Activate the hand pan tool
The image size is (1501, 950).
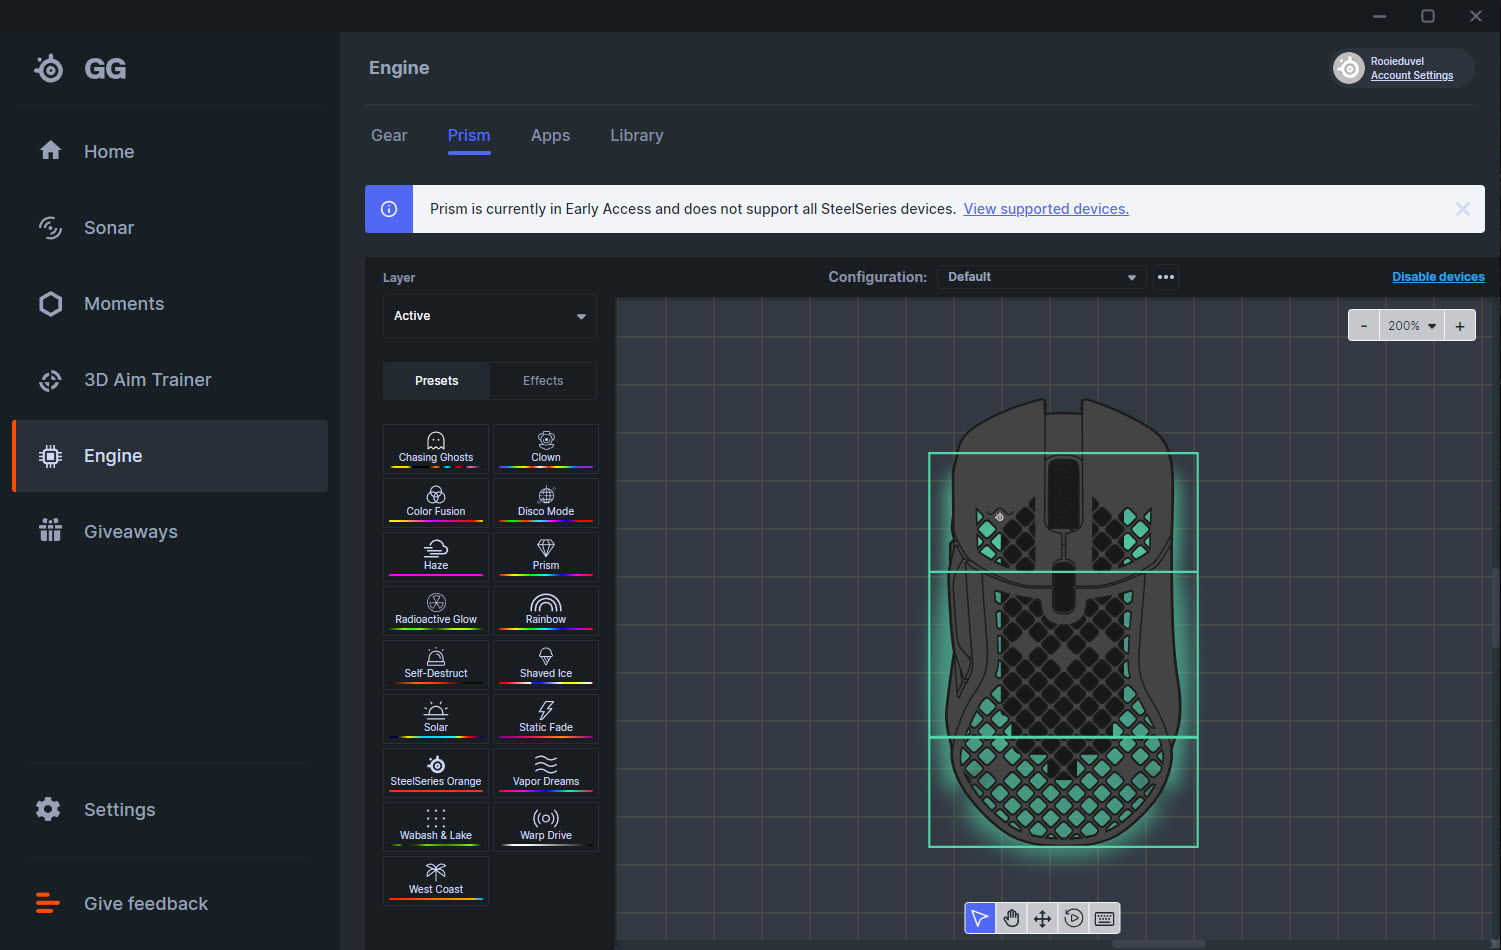pos(1011,918)
